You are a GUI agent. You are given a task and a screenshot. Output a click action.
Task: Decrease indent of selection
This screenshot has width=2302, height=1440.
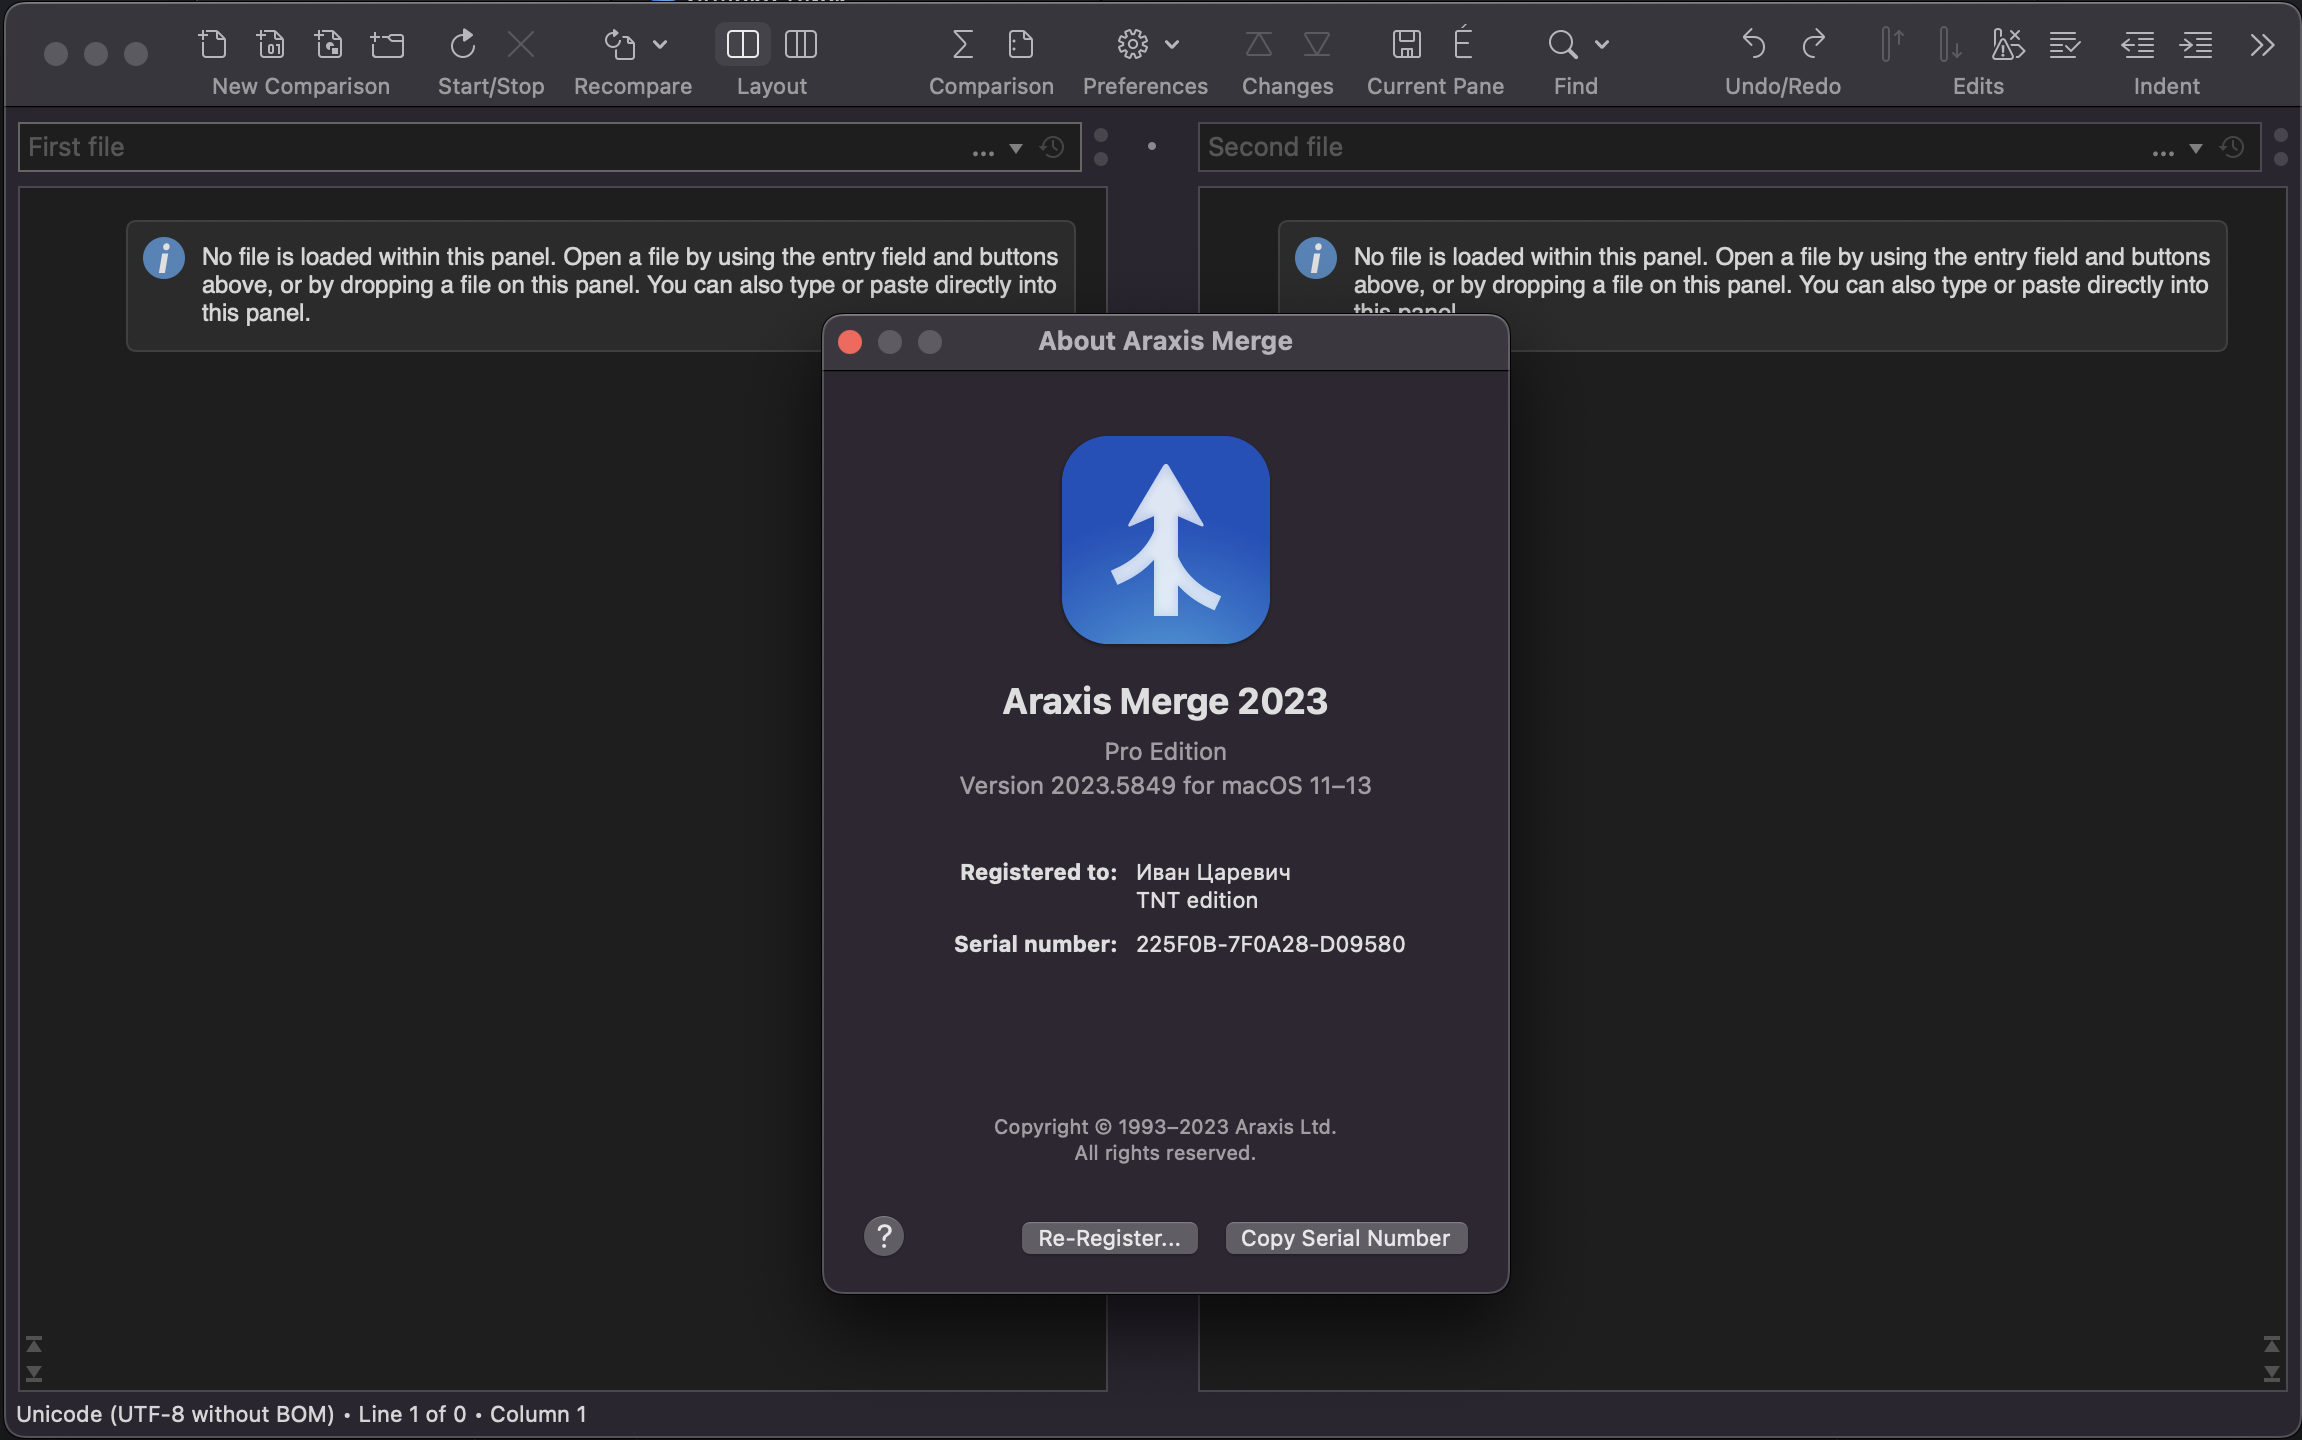pos(2138,44)
